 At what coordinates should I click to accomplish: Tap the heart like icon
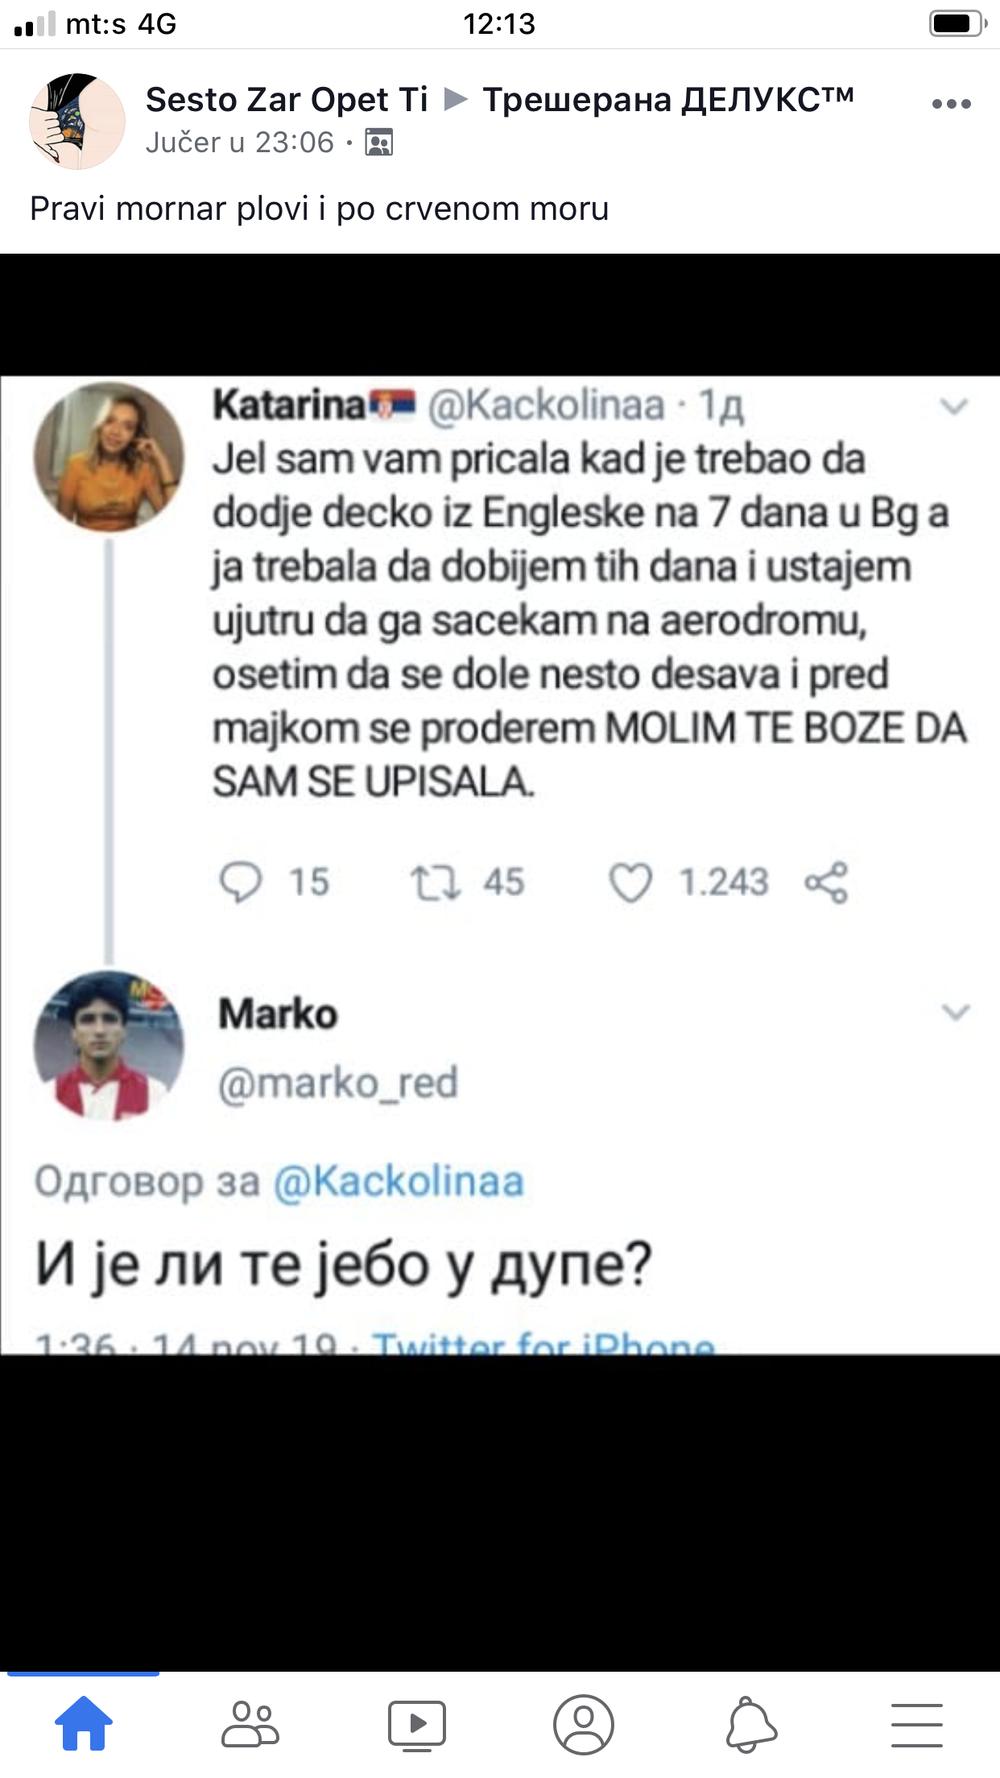tap(630, 882)
